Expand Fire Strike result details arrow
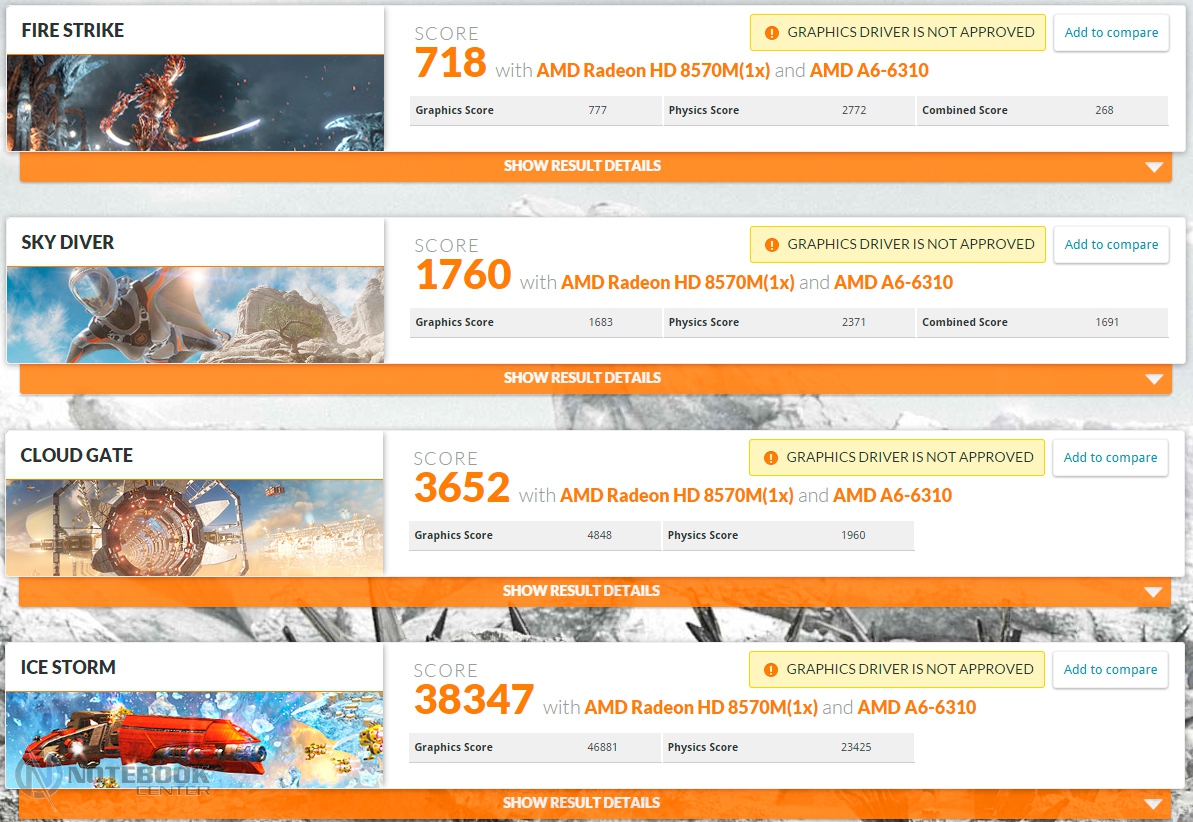This screenshot has width=1193, height=822. (x=1154, y=167)
